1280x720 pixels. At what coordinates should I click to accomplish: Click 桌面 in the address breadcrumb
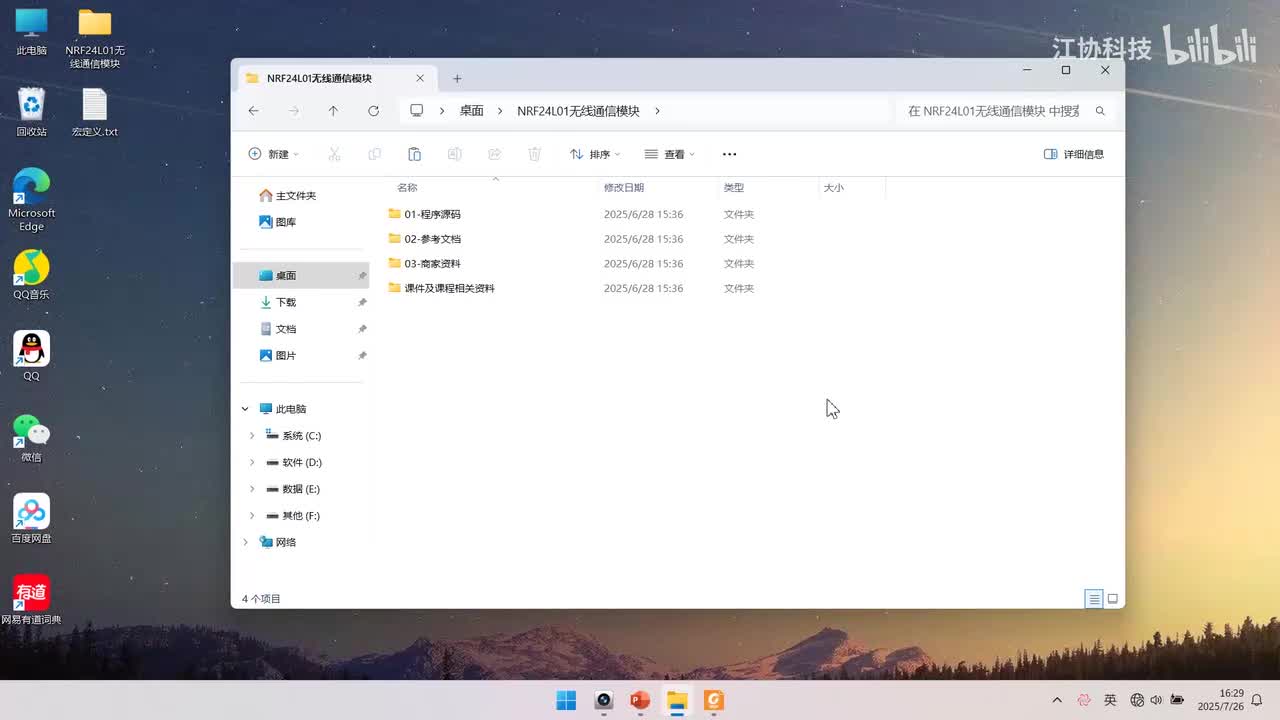(x=471, y=111)
